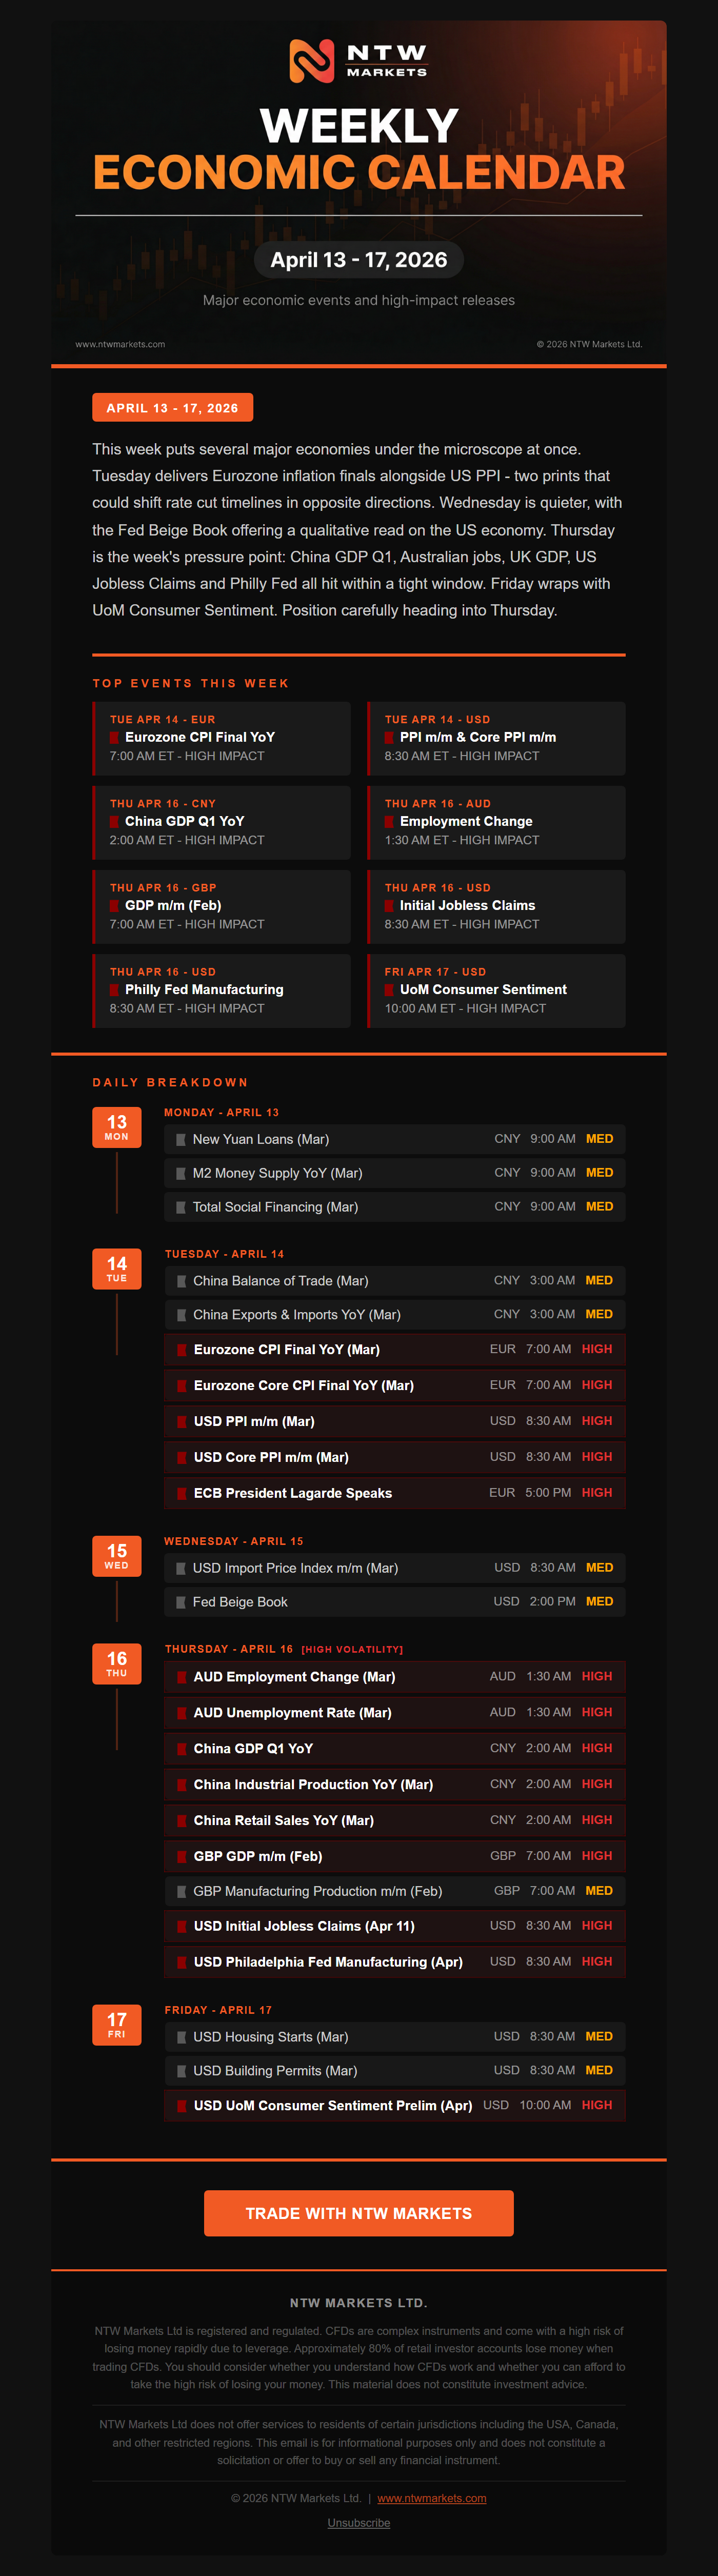Select the China Retail Sales YoY (Mar) row
The image size is (718, 2576).
click(x=395, y=1821)
